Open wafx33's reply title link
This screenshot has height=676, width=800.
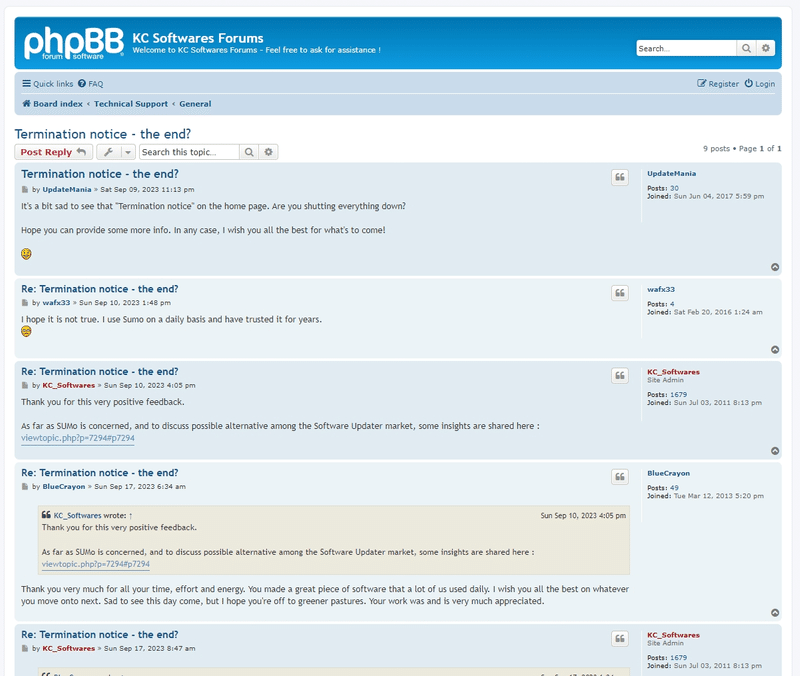99,289
